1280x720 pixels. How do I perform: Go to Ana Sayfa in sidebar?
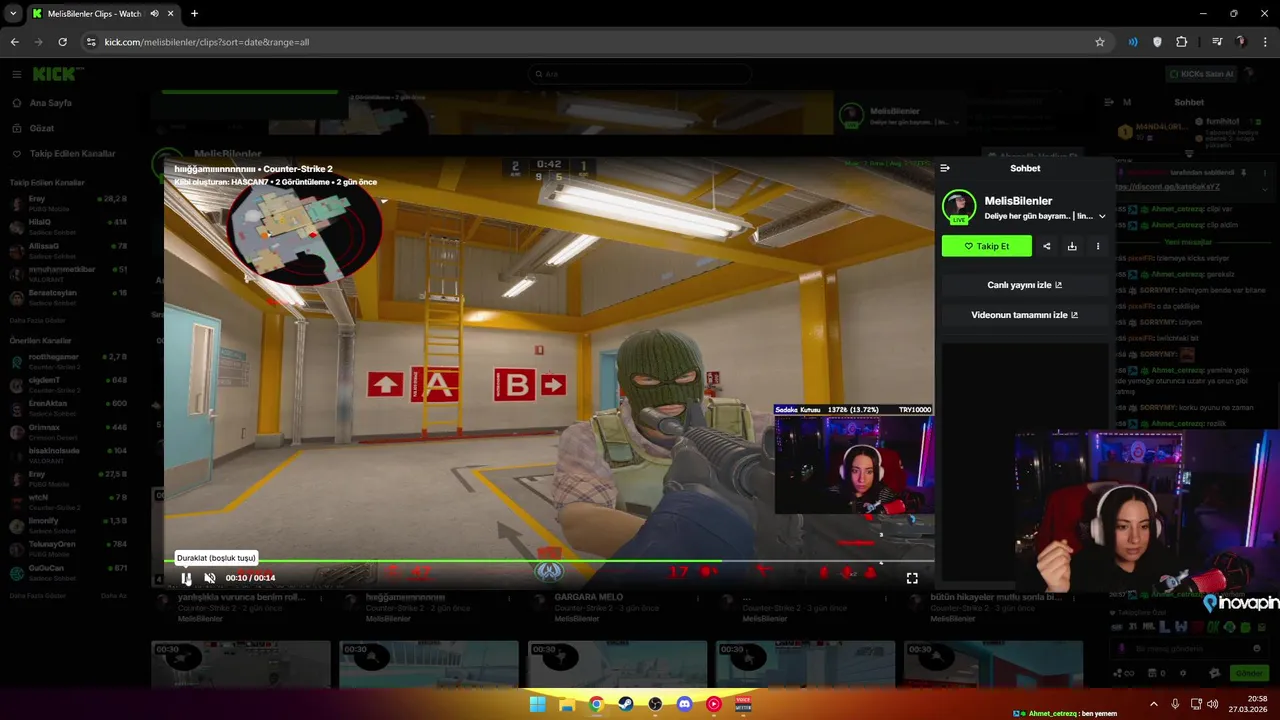51,103
